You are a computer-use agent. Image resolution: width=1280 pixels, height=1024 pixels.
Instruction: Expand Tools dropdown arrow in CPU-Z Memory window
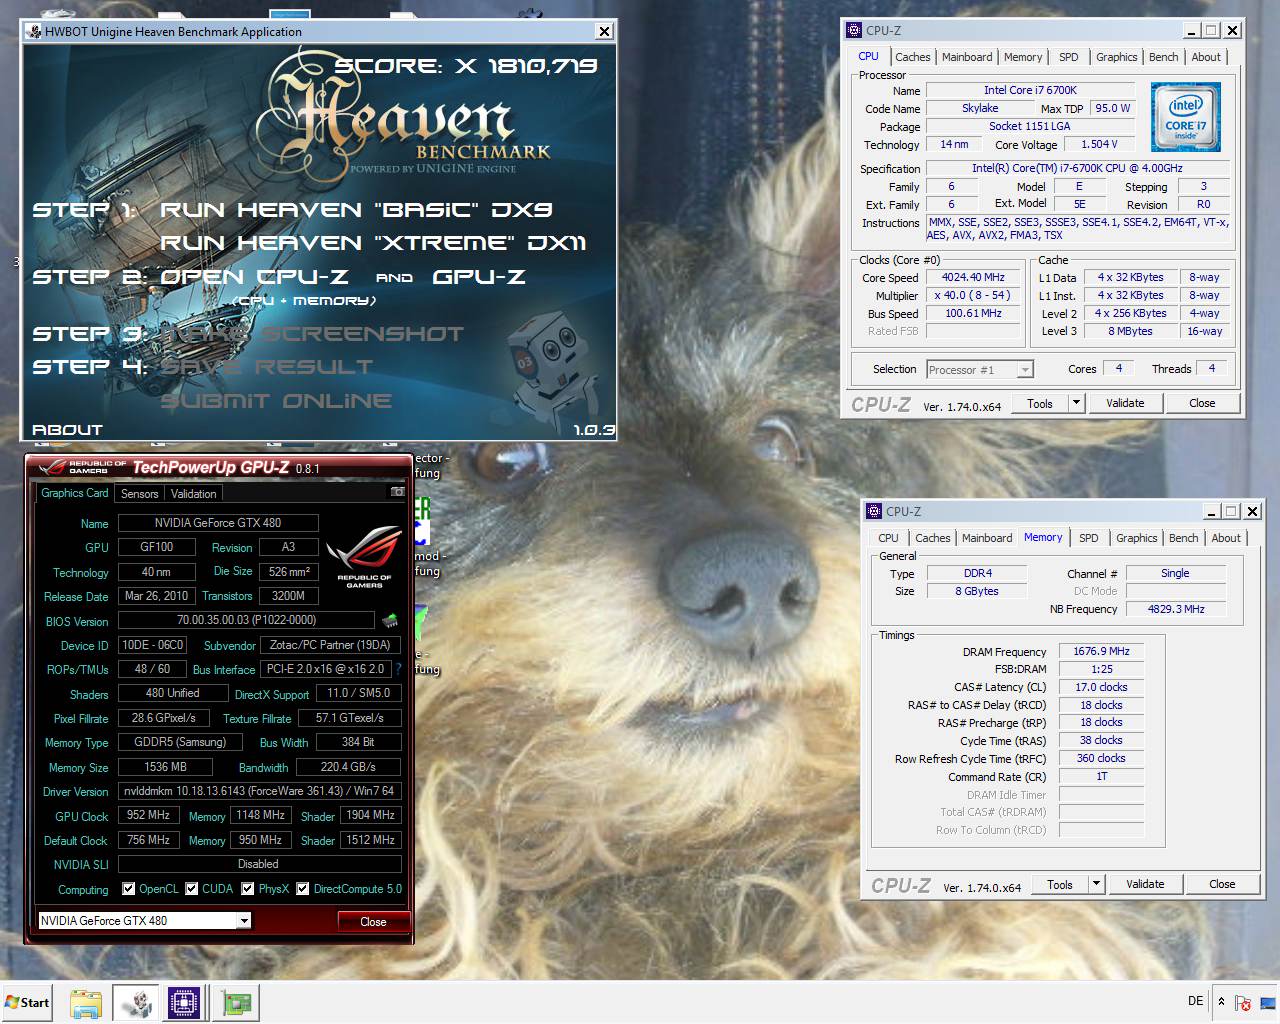tap(1096, 884)
